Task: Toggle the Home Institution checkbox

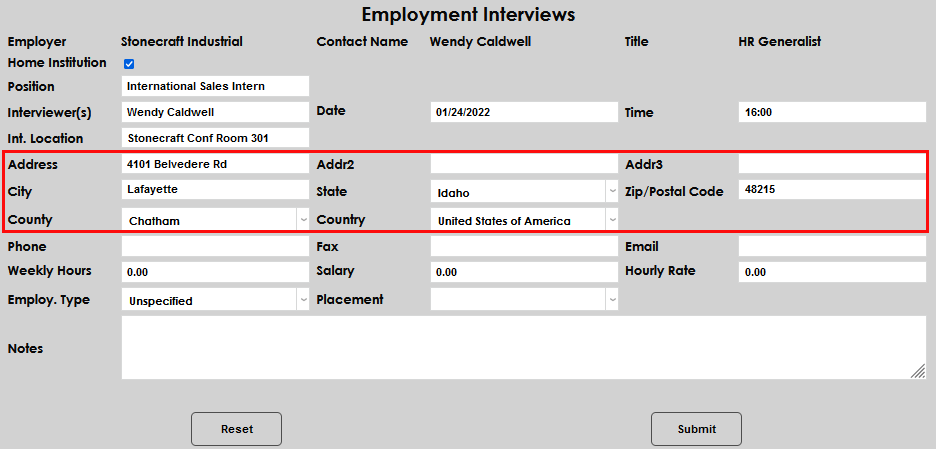Action: click(129, 64)
